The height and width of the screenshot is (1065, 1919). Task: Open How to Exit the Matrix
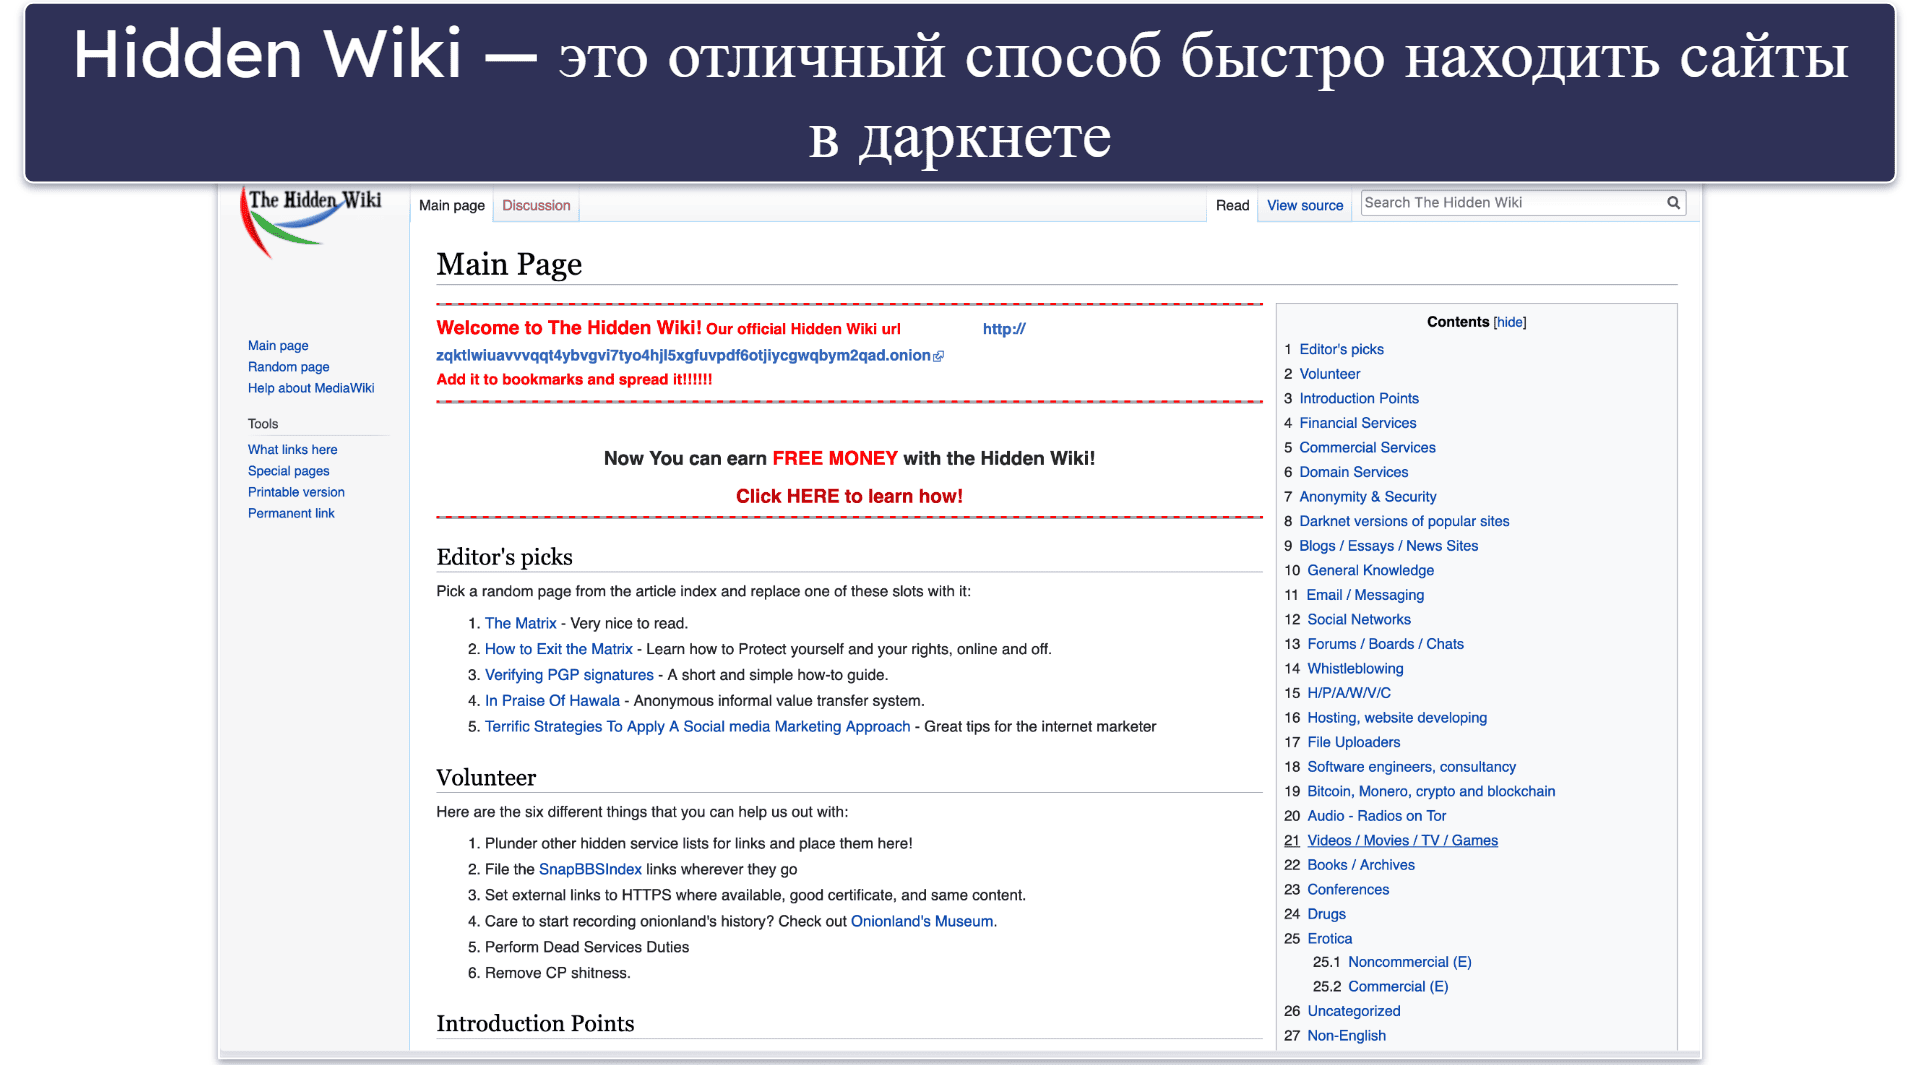click(x=558, y=649)
